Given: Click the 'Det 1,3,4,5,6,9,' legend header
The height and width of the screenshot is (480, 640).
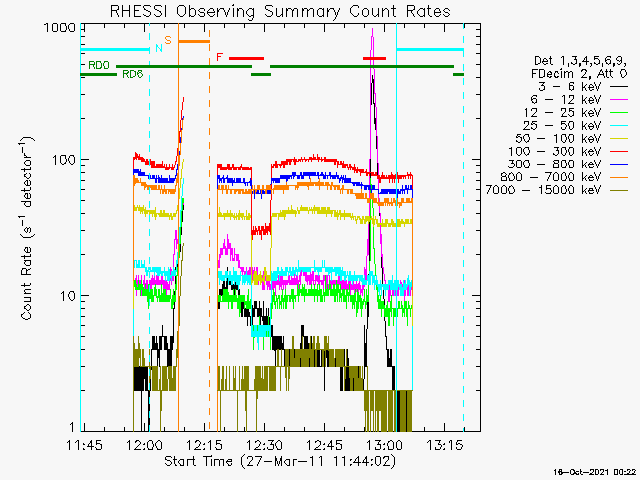Looking at the screenshot, I should tap(581, 61).
